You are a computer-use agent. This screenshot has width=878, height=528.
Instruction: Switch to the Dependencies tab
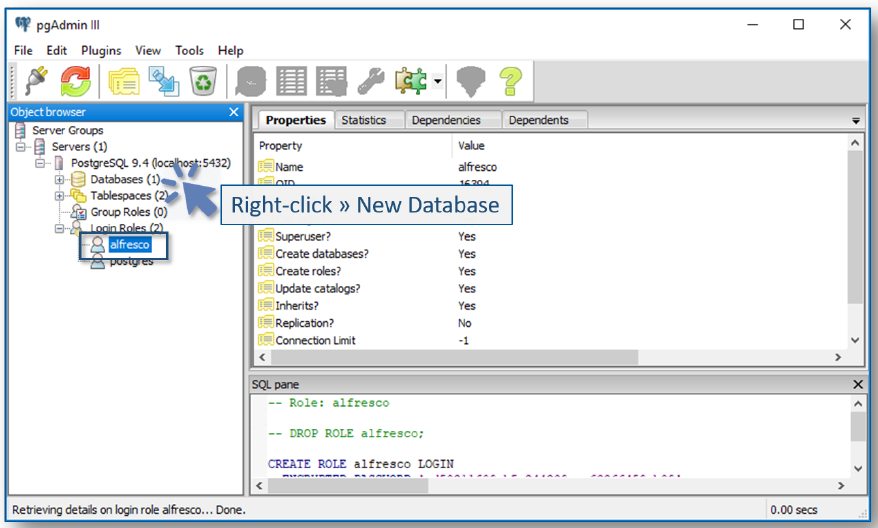coord(446,120)
